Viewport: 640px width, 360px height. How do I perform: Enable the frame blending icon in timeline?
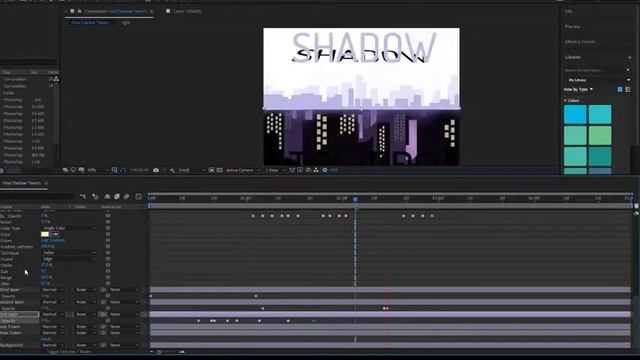pyautogui.click(x=117, y=197)
